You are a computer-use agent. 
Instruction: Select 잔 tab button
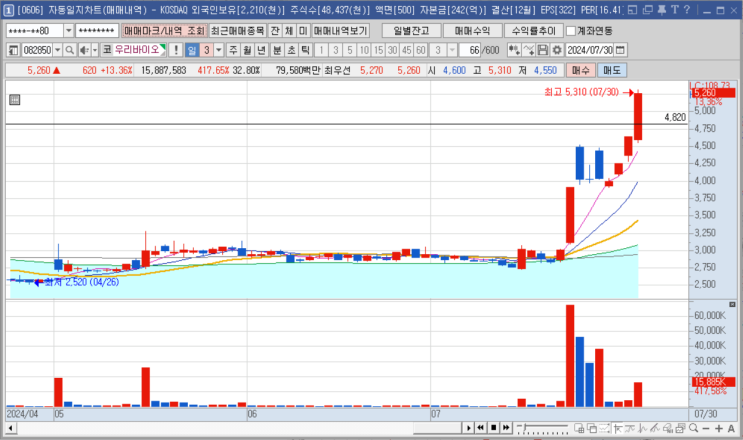coord(275,31)
